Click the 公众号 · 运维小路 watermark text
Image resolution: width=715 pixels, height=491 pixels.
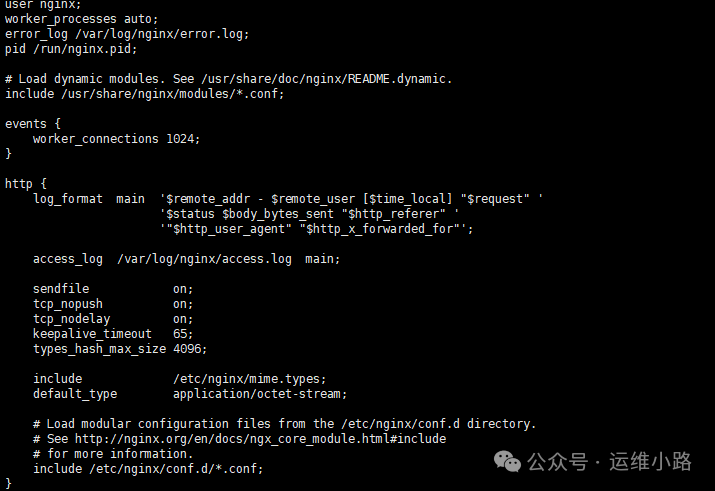pos(609,461)
